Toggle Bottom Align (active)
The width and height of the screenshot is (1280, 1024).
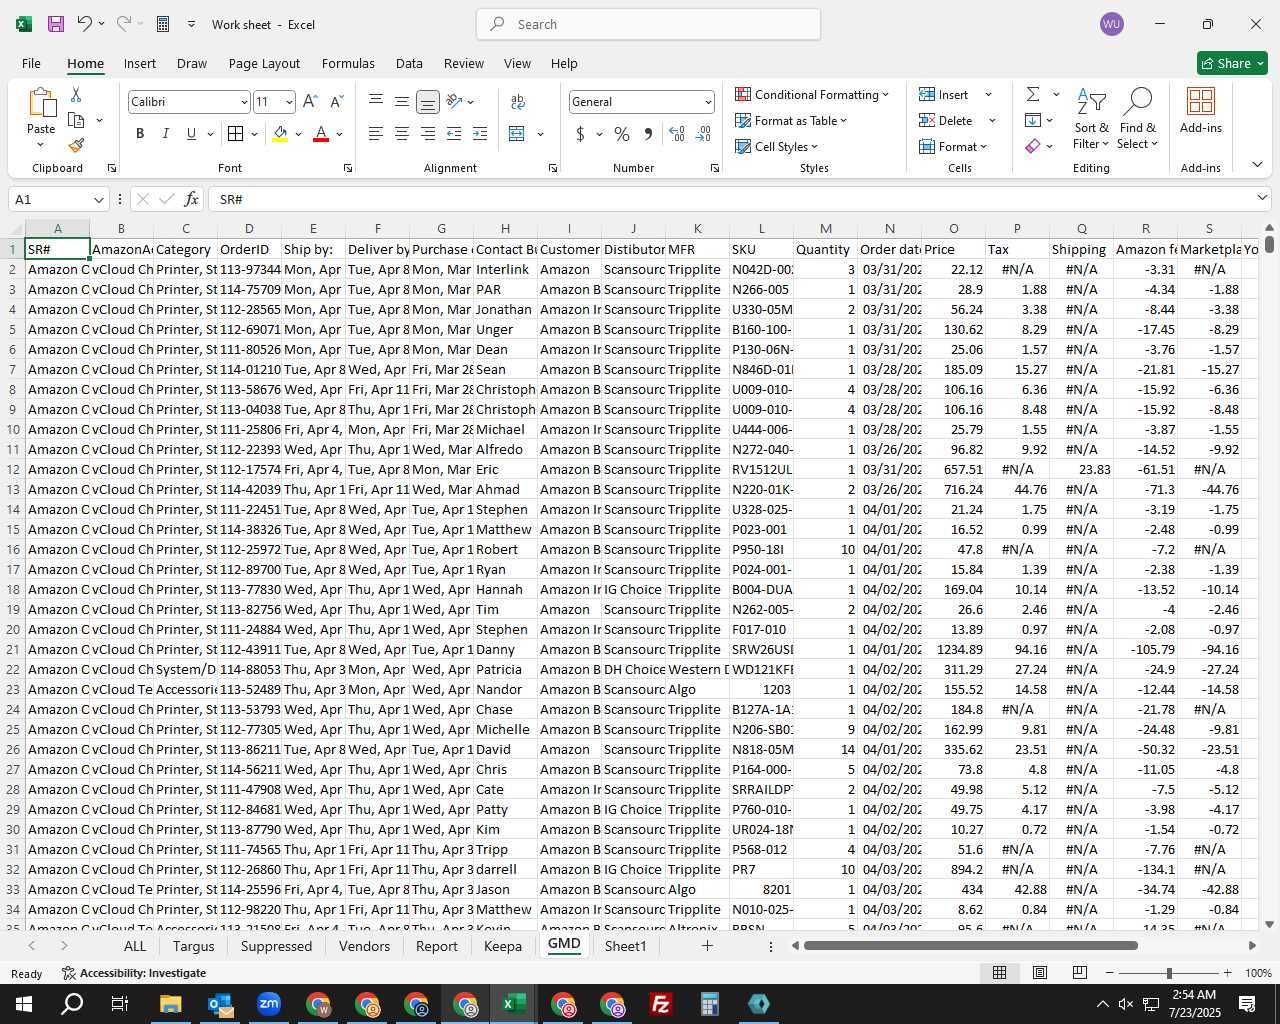(x=427, y=101)
